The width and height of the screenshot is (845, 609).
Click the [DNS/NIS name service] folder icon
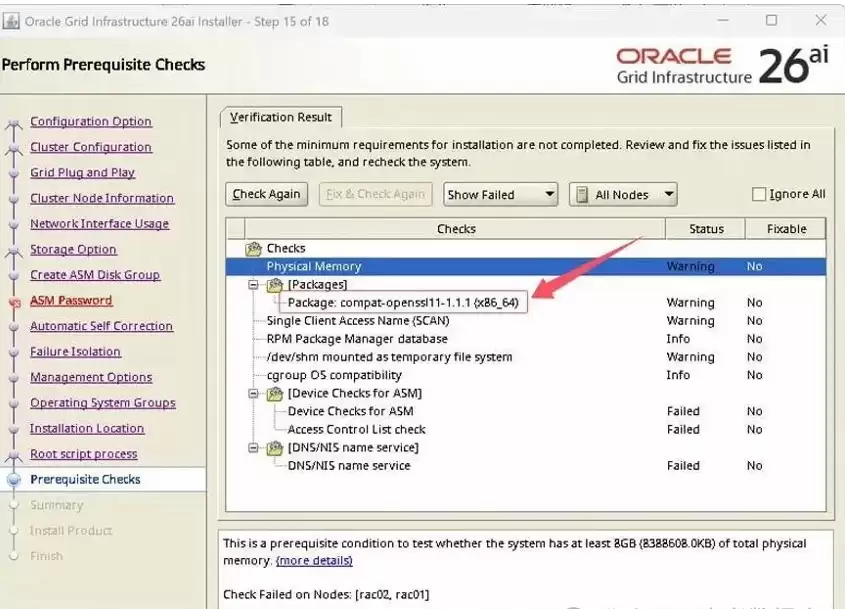pyautogui.click(x=275, y=448)
